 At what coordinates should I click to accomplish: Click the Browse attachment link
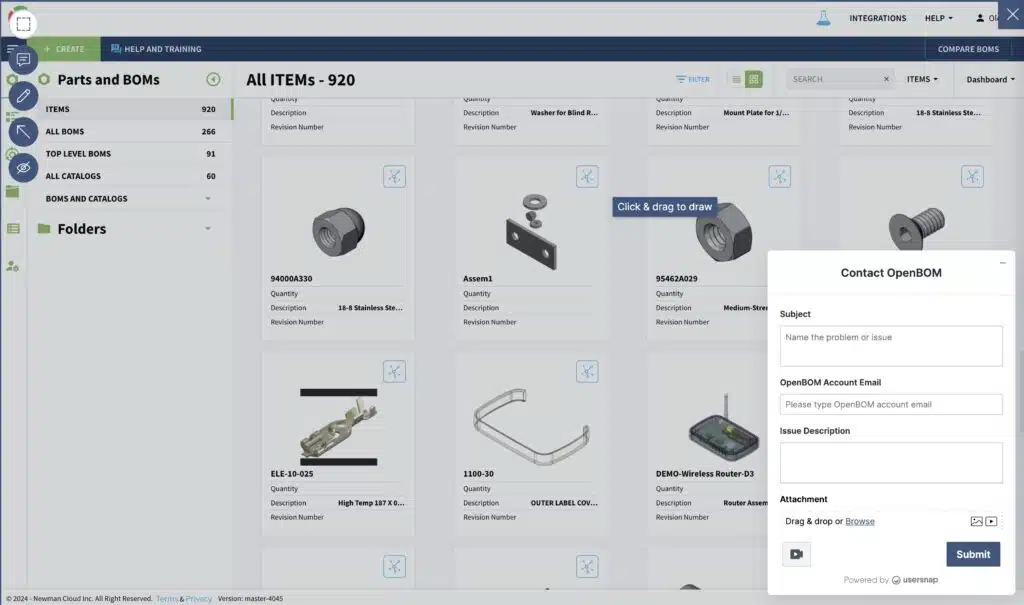point(859,521)
